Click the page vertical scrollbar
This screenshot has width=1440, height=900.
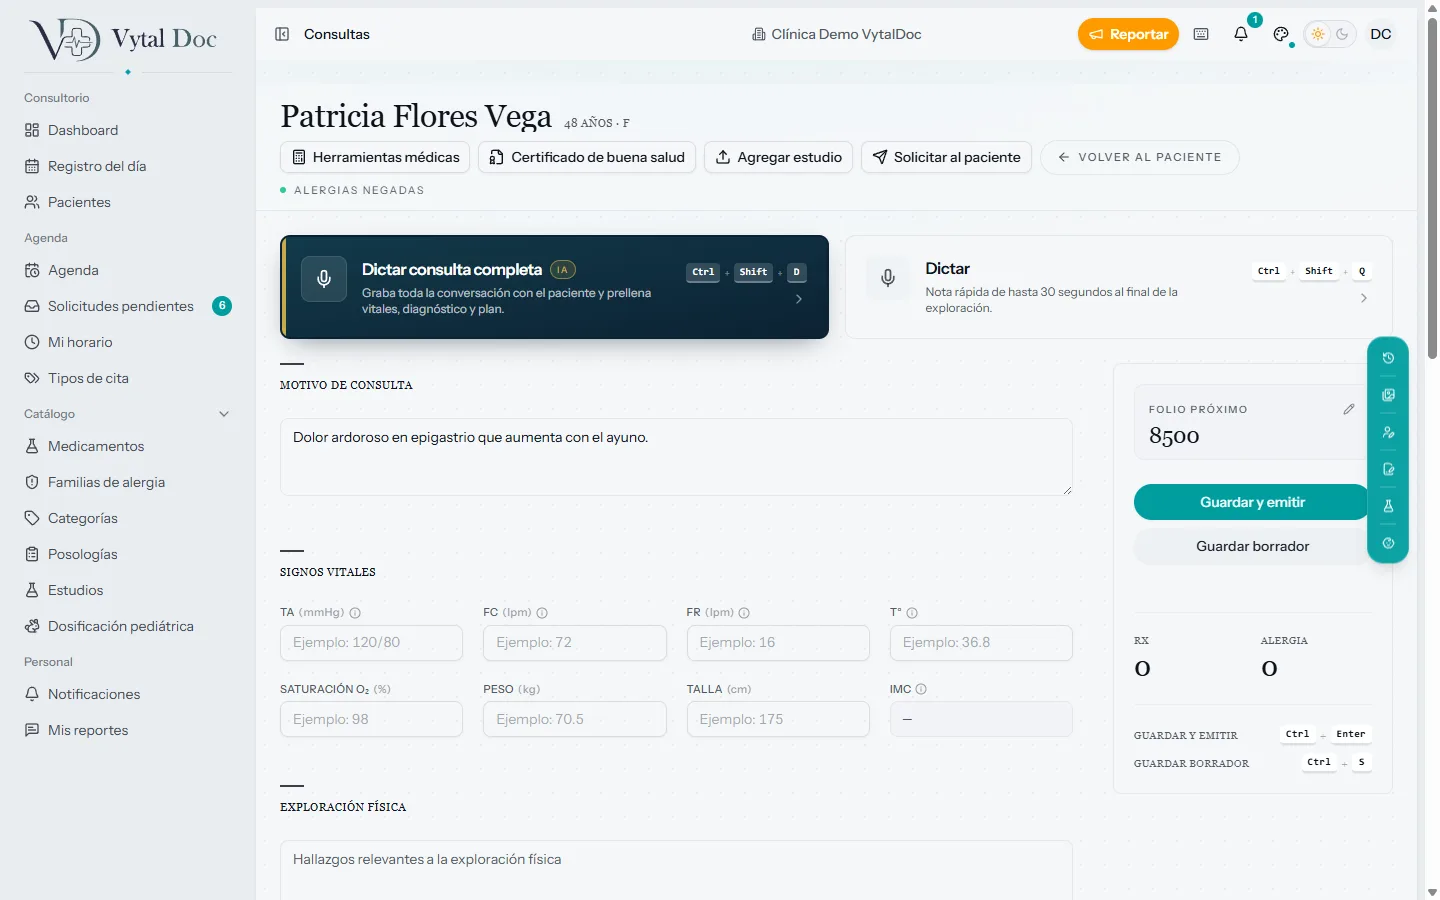click(1432, 190)
